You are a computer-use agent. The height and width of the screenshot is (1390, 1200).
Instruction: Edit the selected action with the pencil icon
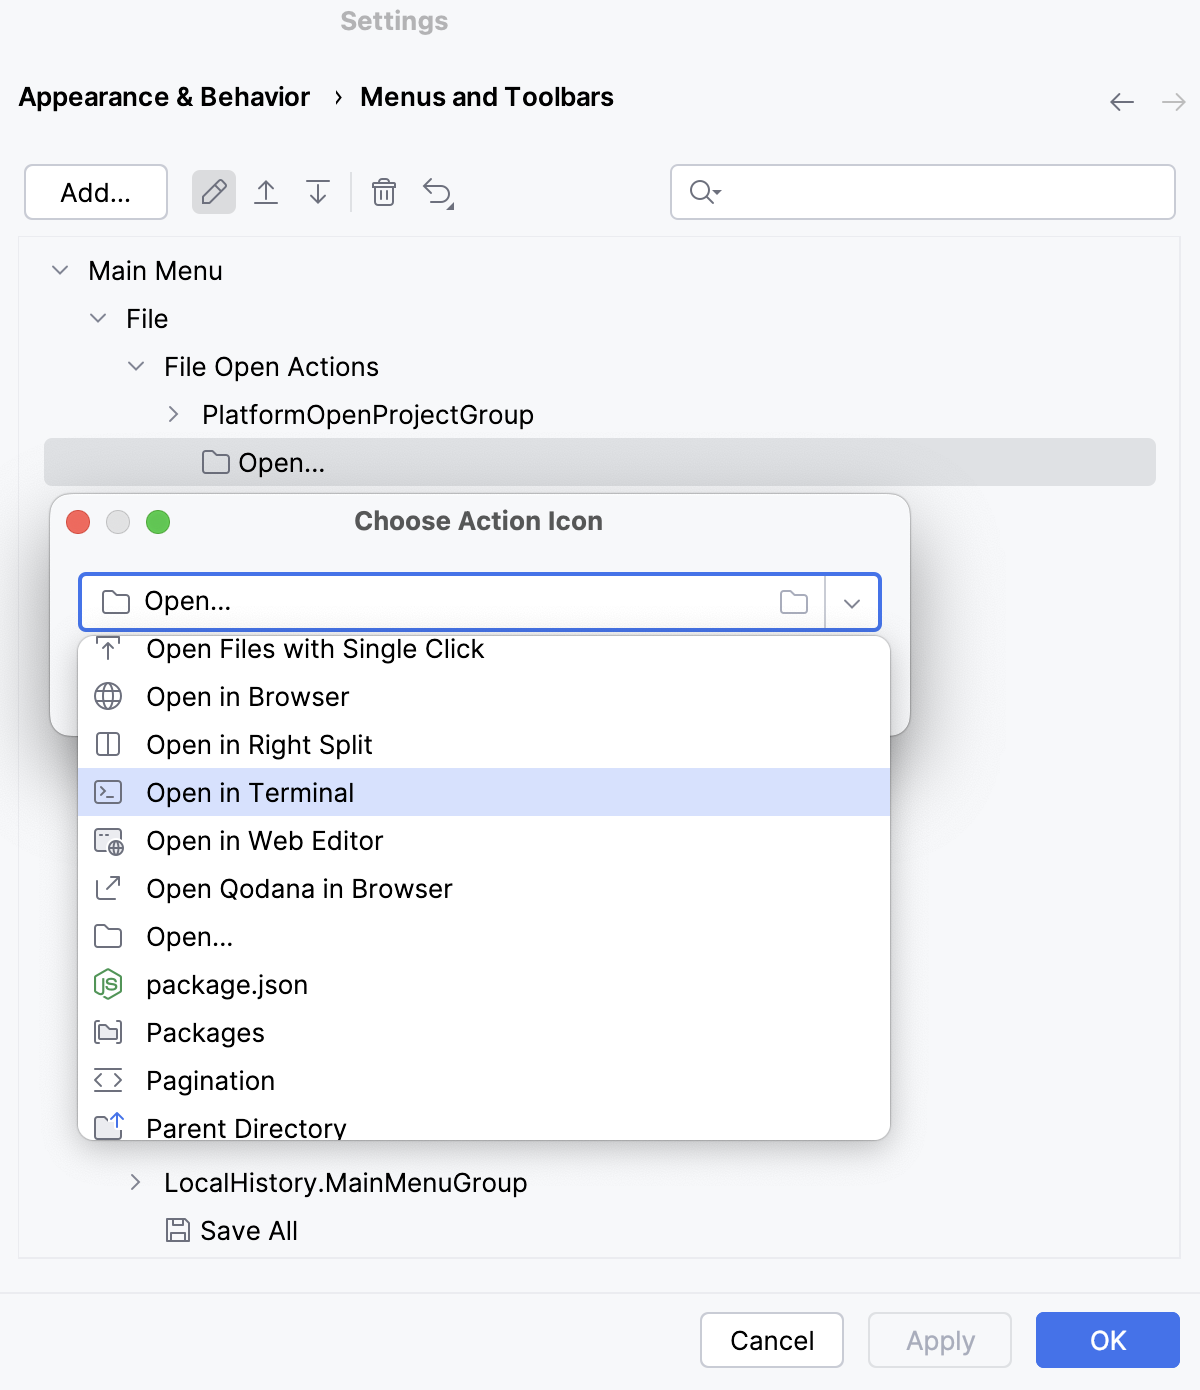pos(213,192)
